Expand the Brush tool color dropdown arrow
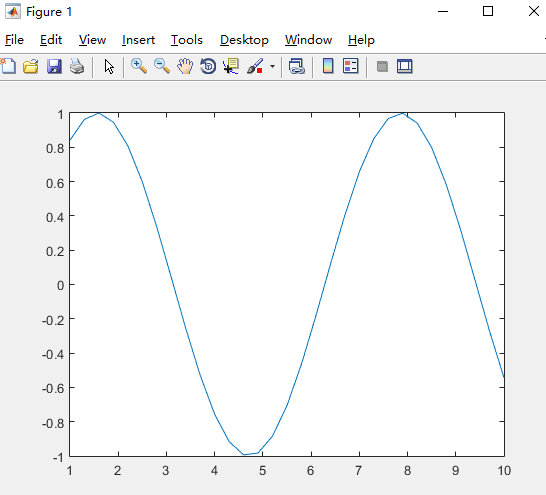Viewport: 546px width, 495px height. pyautogui.click(x=272, y=66)
